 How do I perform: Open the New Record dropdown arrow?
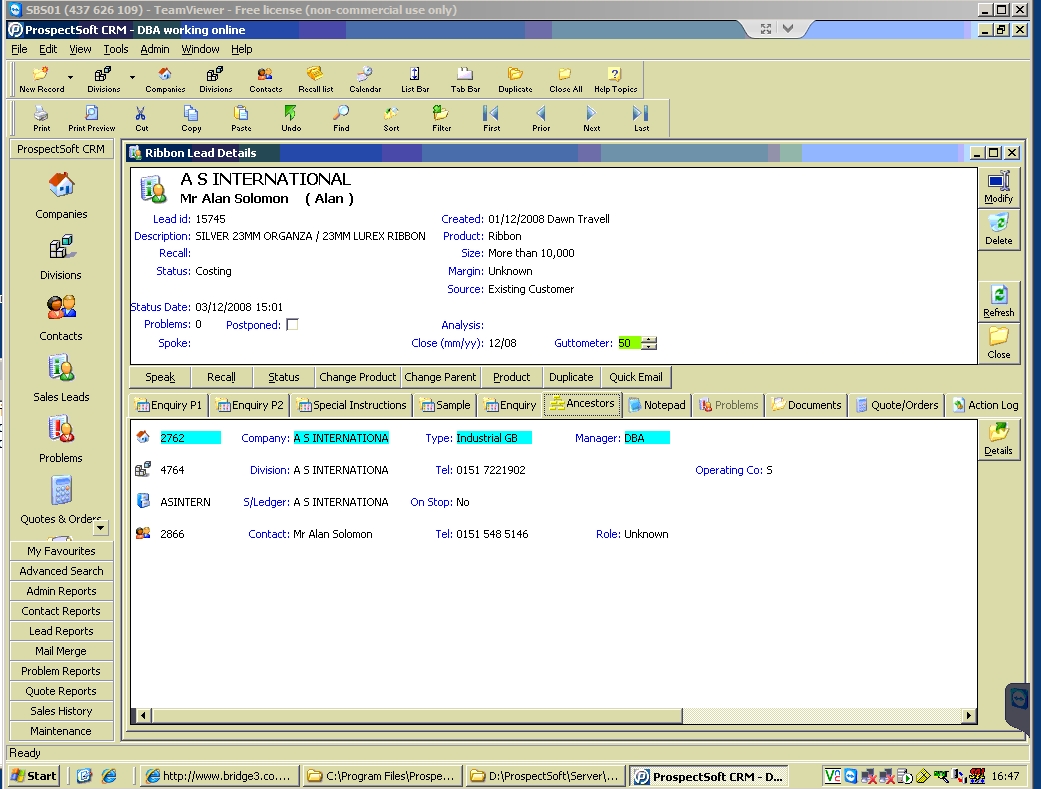70,78
